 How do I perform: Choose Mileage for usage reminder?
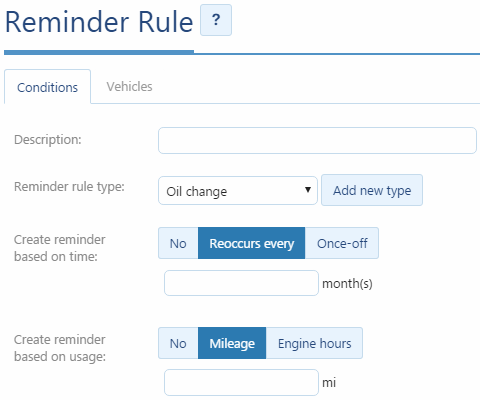(232, 343)
